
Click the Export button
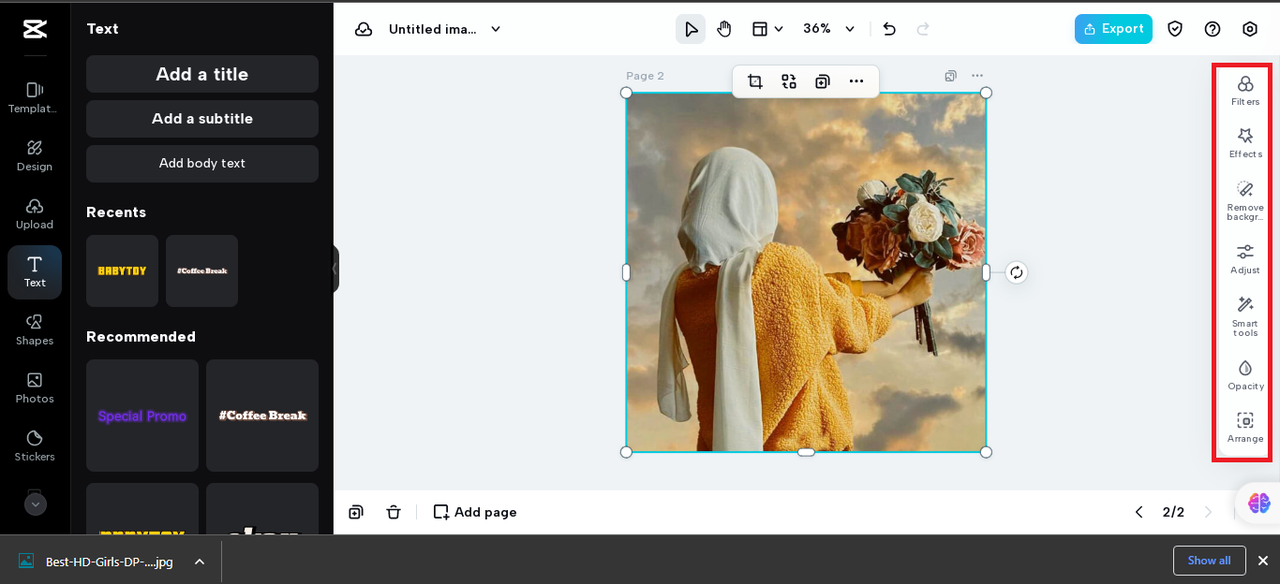click(x=1113, y=29)
